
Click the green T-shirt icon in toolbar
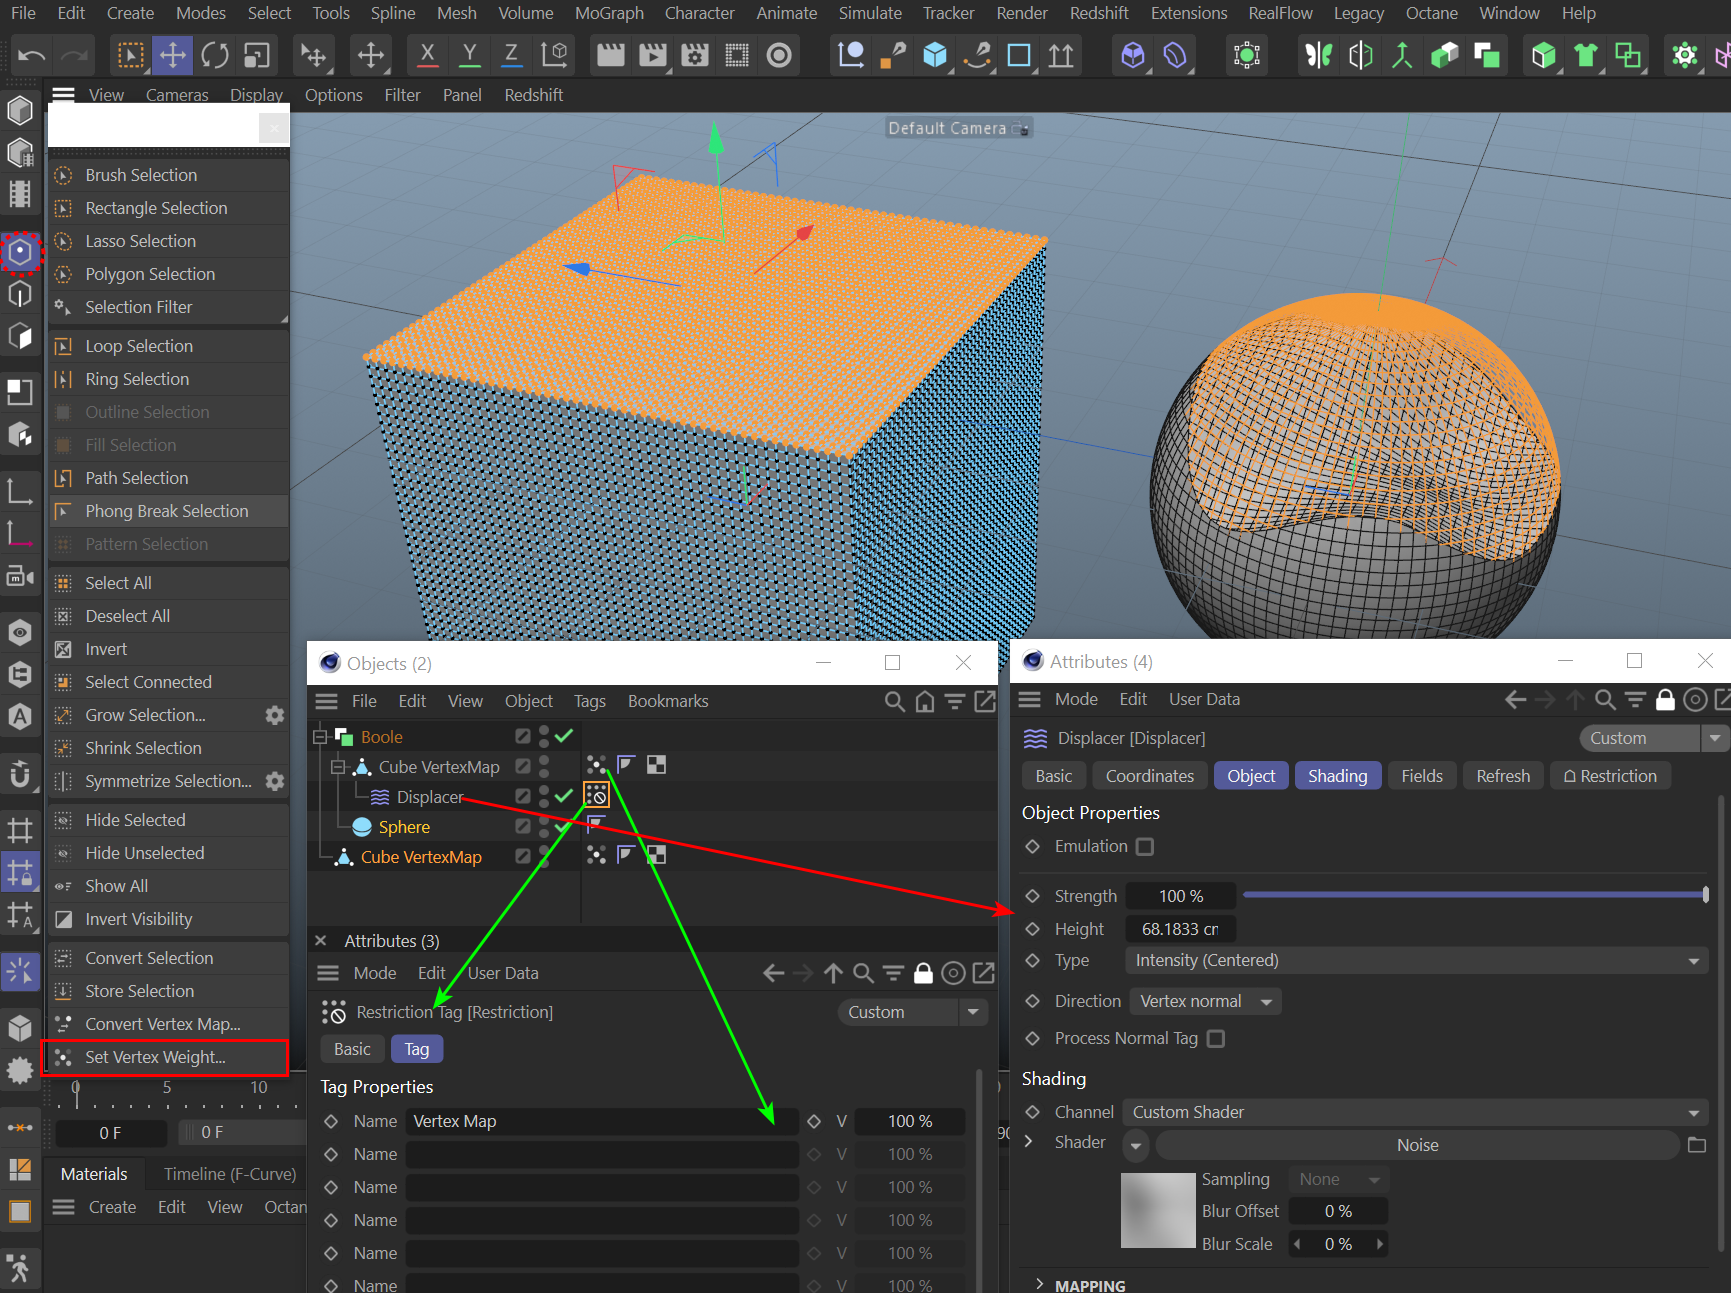[1586, 55]
